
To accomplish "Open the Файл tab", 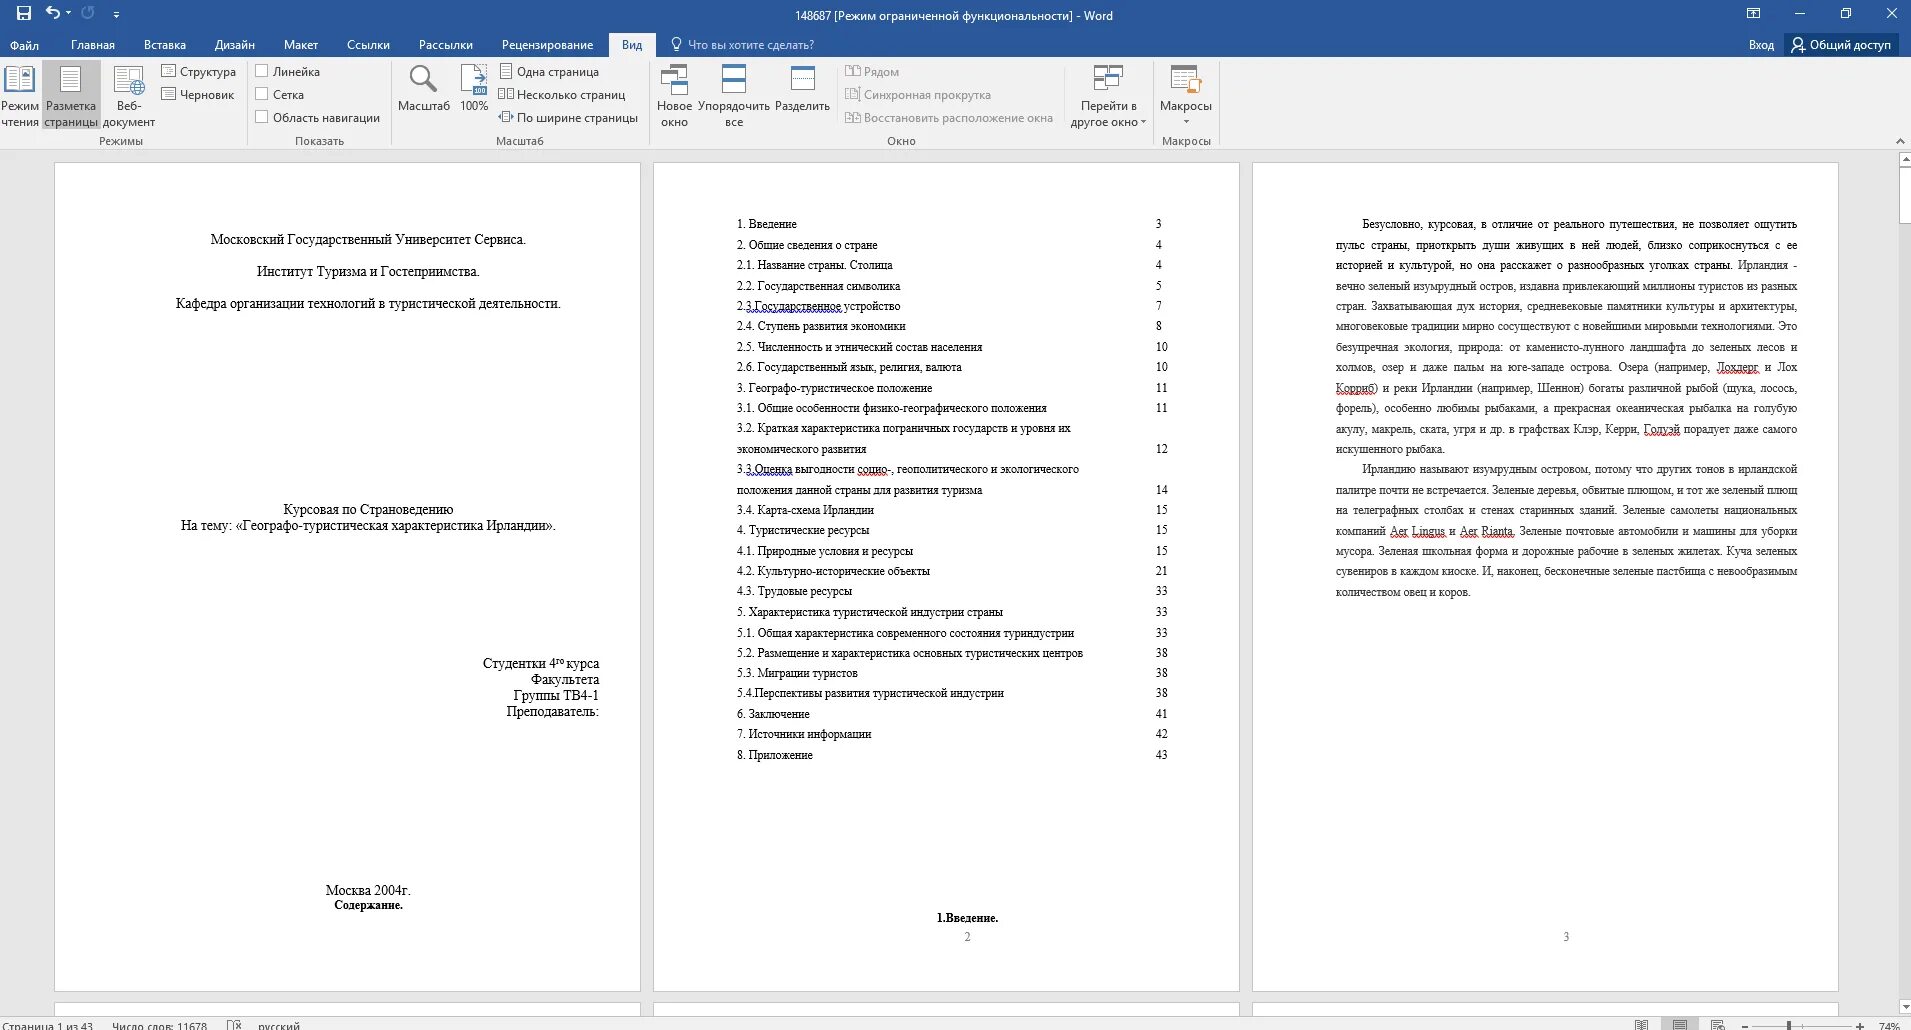I will coord(24,45).
